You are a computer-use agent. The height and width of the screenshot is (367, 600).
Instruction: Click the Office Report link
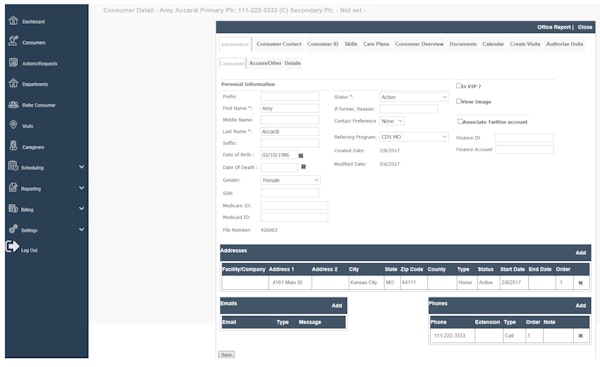pyautogui.click(x=554, y=27)
